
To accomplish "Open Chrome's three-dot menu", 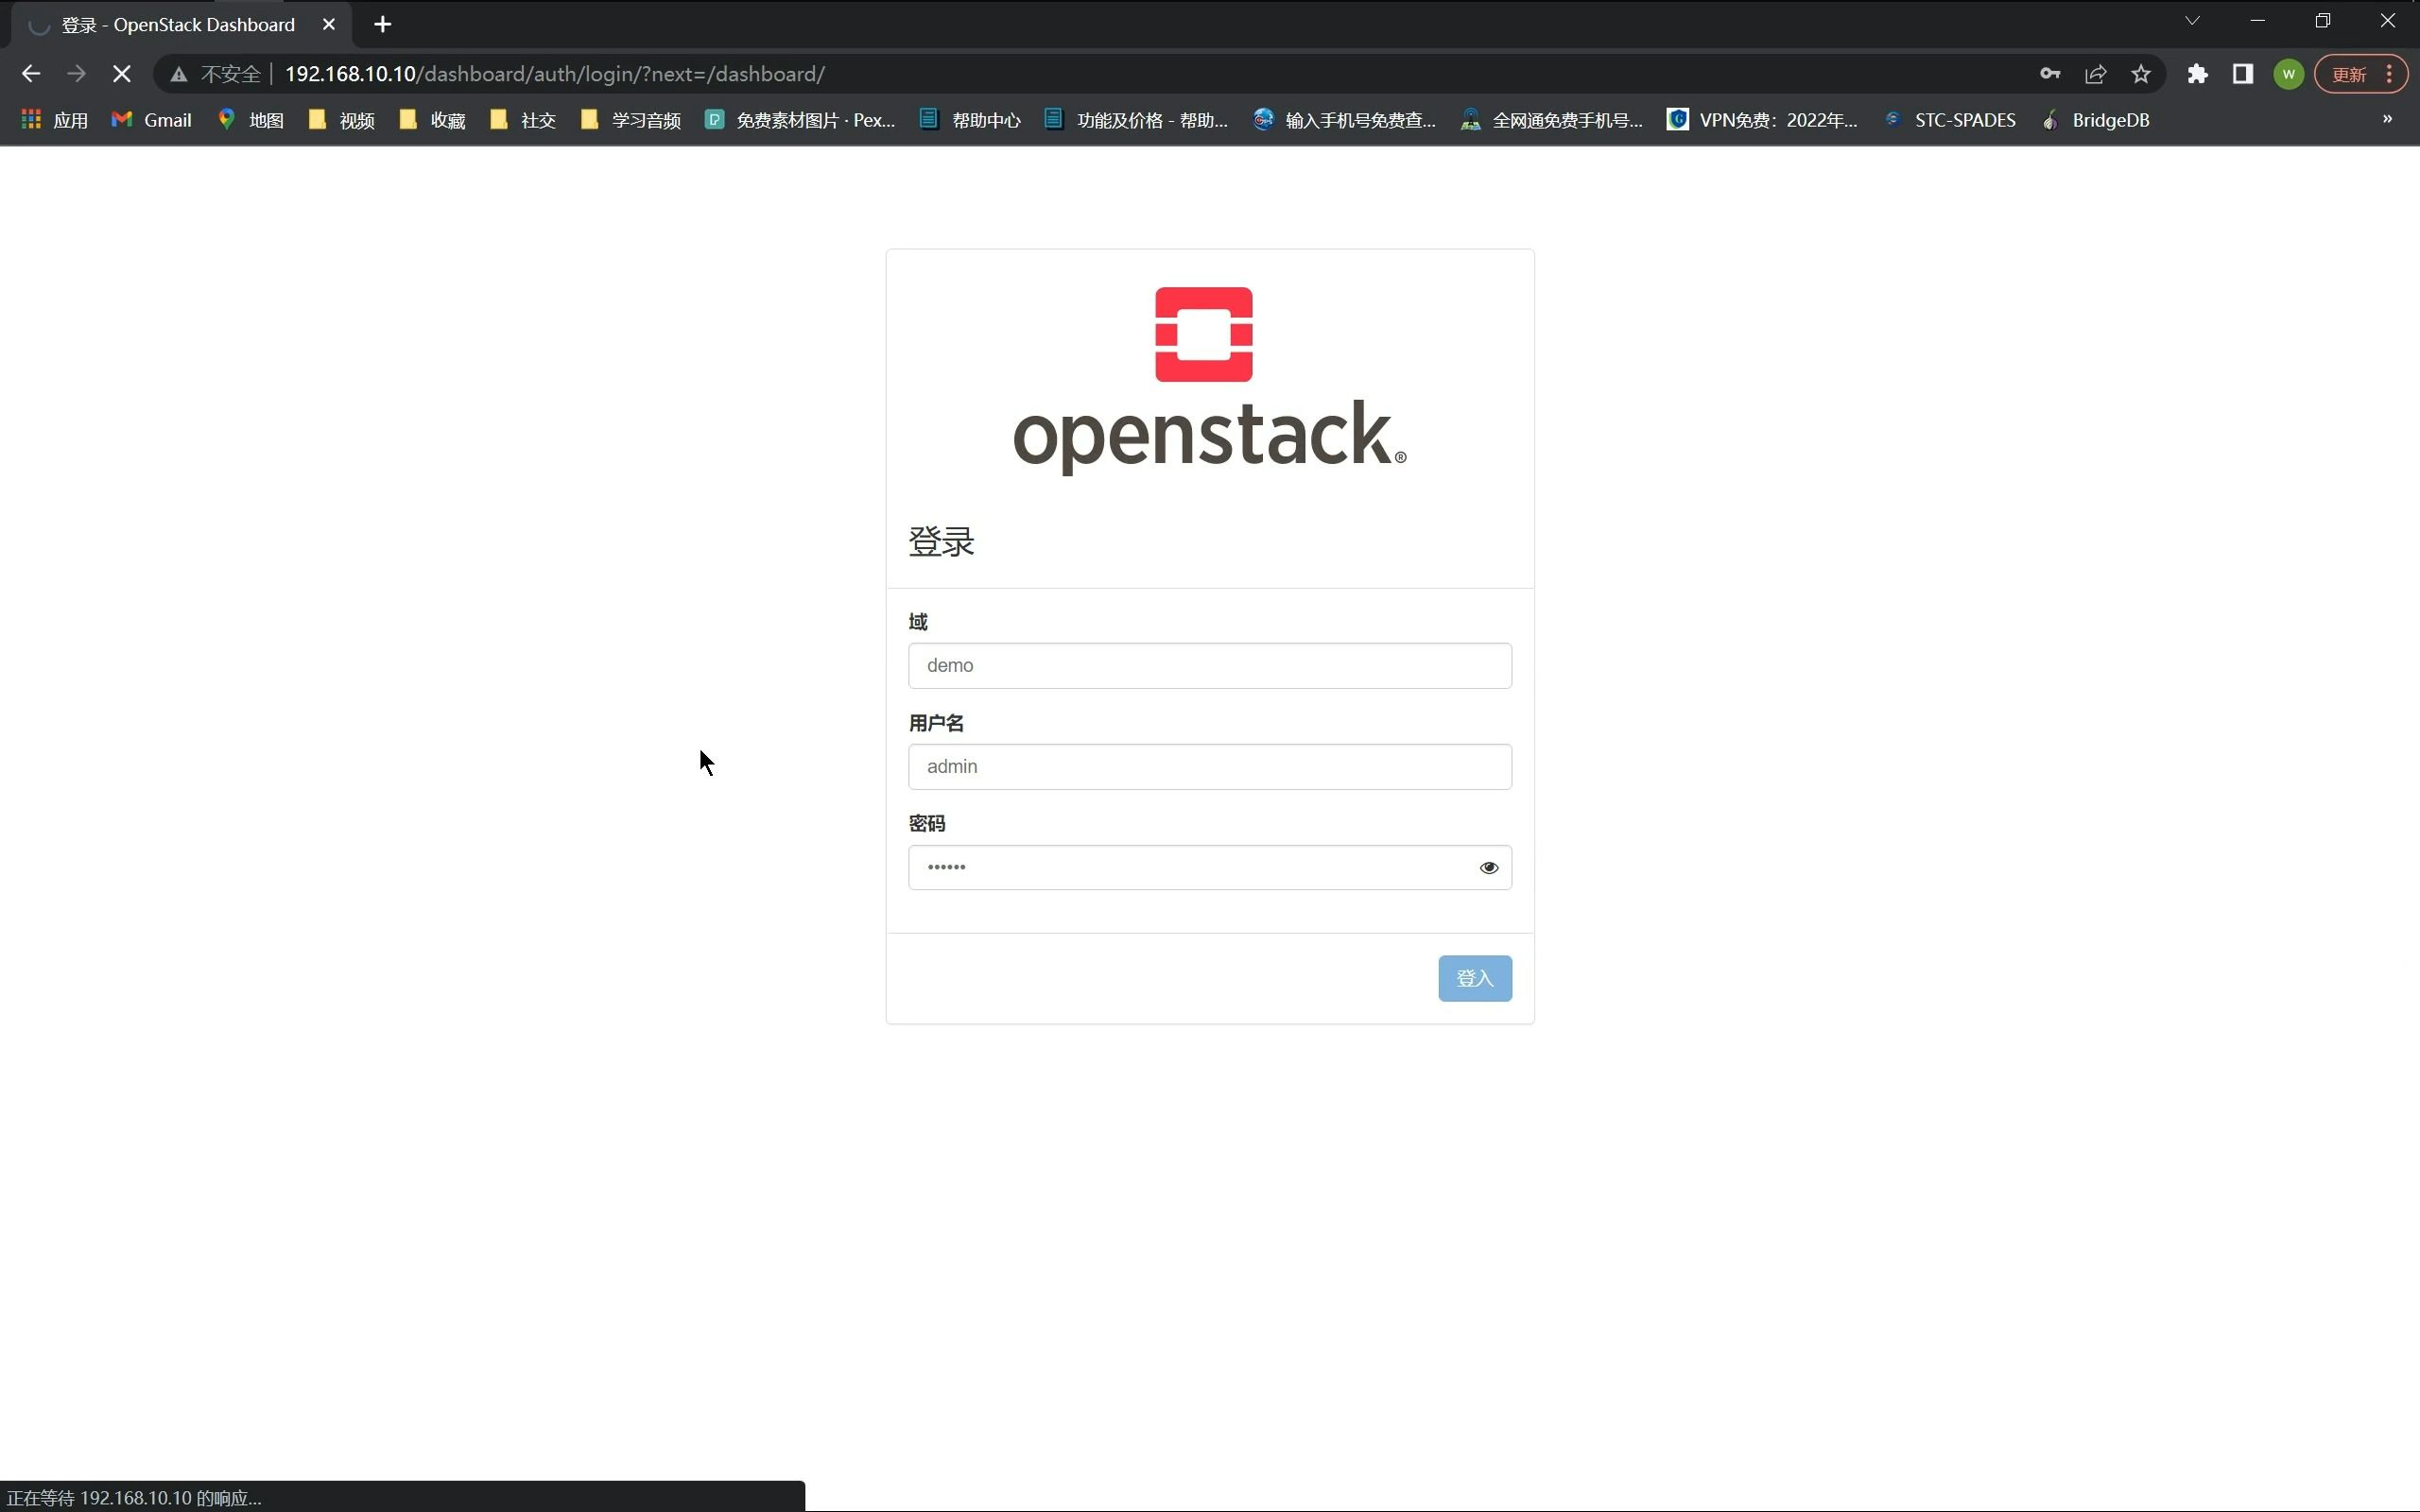I will (2390, 73).
